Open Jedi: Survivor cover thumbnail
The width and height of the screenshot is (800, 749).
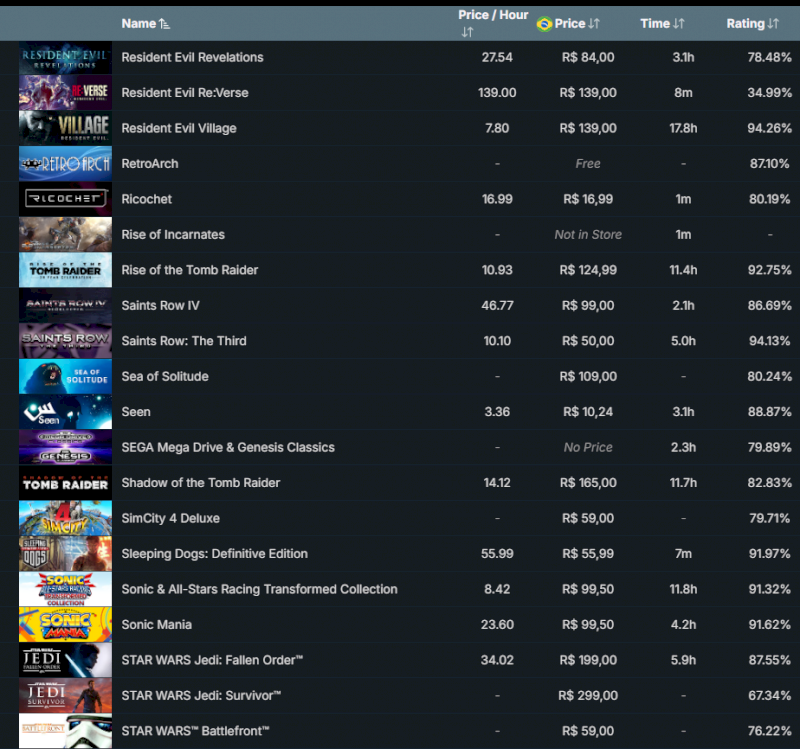pyautogui.click(x=65, y=695)
